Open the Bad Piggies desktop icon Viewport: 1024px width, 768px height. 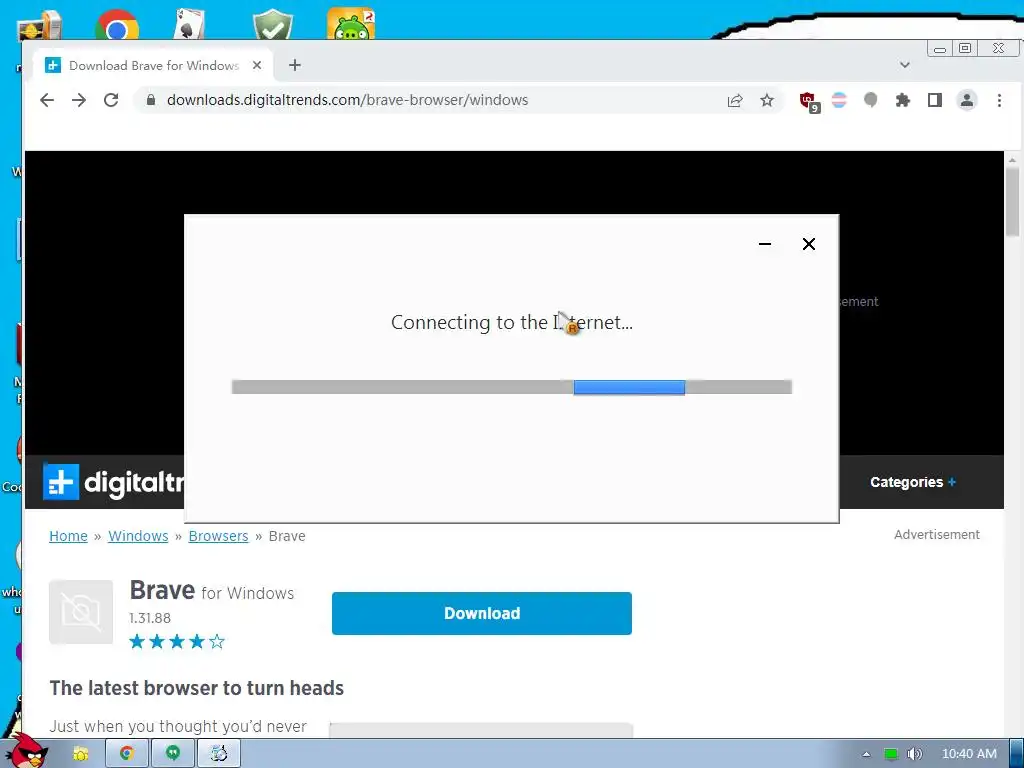coord(351,24)
